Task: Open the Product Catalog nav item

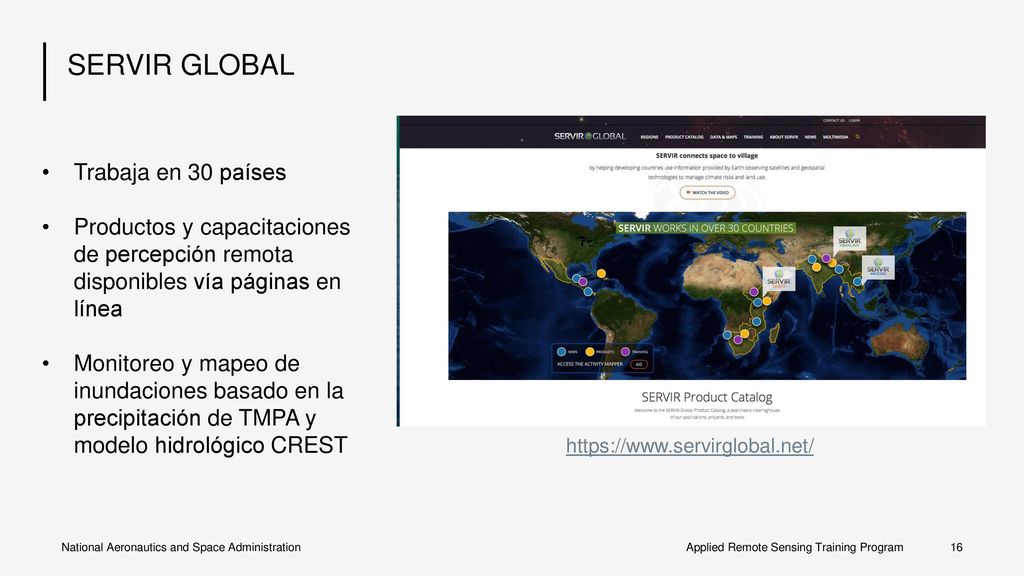Action: [x=684, y=137]
